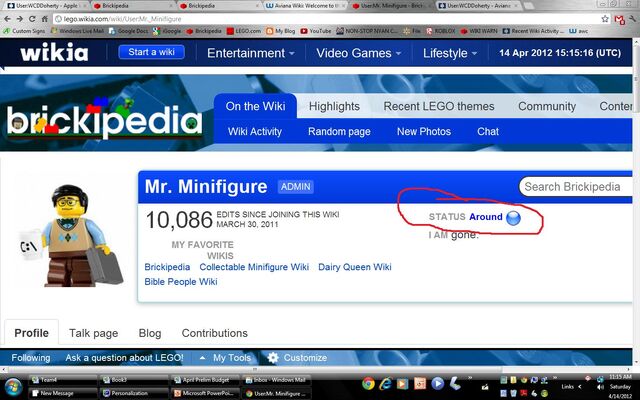640x400 pixels.
Task: Open Collectable Minifigure Wiki link
Action: (254, 267)
